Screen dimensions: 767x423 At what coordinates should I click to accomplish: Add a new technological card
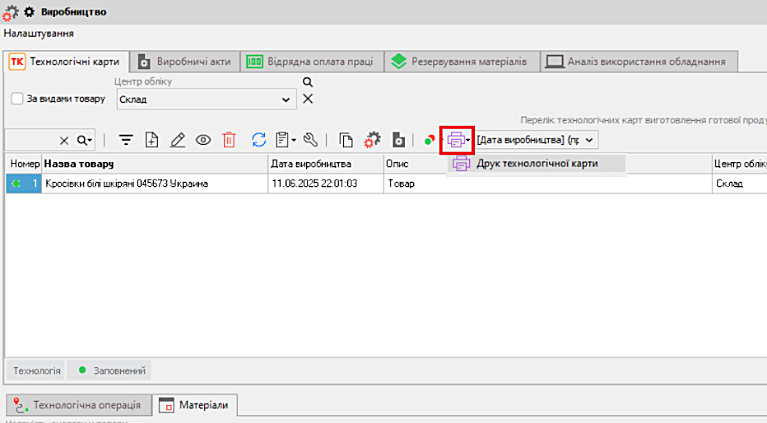pyautogui.click(x=152, y=141)
